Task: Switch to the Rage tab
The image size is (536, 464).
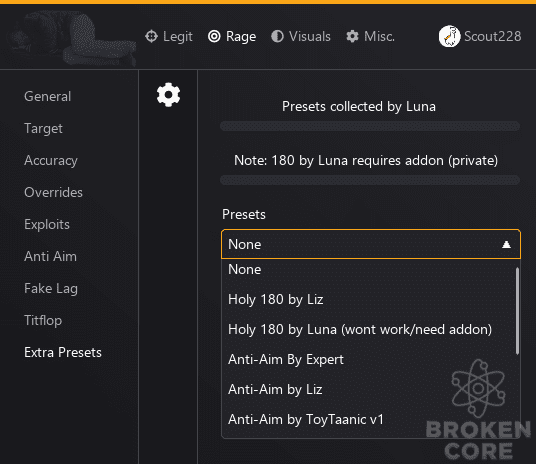Action: (x=232, y=36)
